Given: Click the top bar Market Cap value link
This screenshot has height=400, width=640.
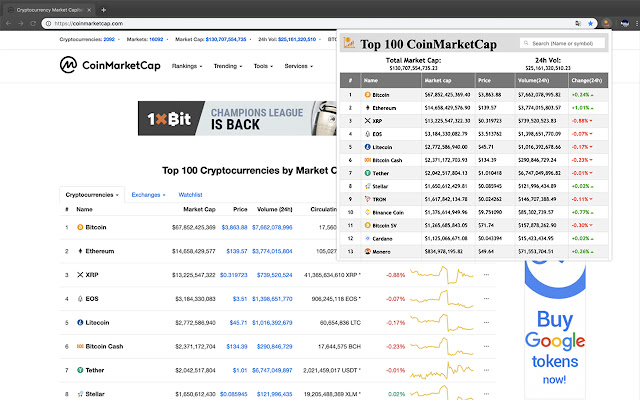Looking at the screenshot, I should (x=226, y=40).
